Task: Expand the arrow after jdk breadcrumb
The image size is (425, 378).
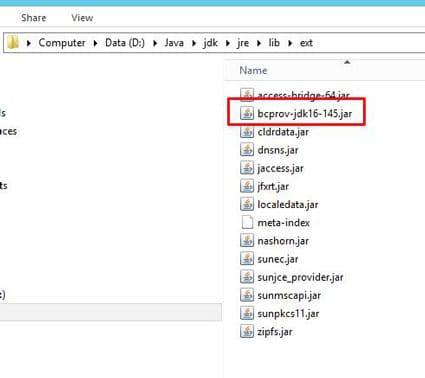Action: click(228, 43)
